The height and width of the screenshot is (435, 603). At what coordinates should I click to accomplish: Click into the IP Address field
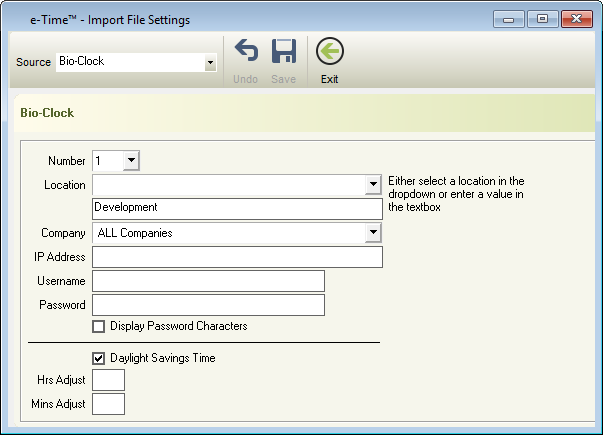coord(237,257)
